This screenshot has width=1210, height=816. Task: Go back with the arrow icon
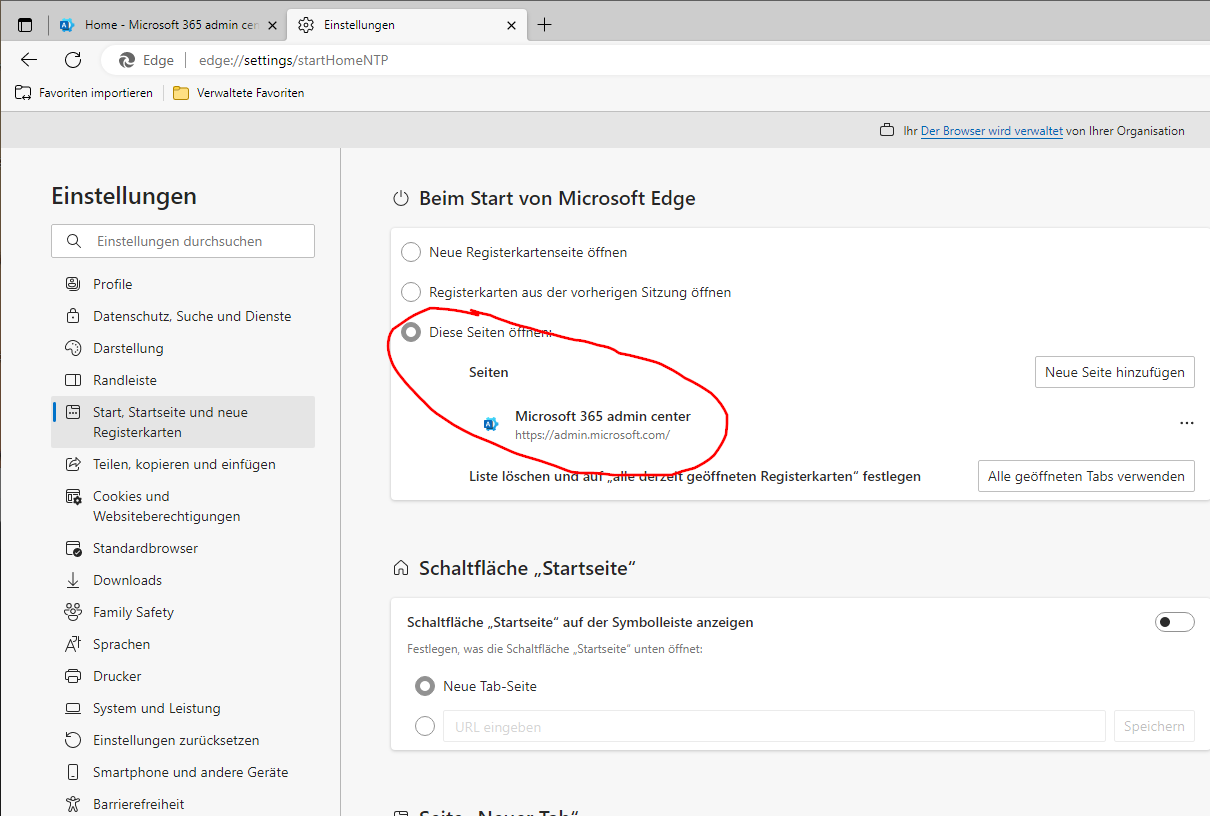pyautogui.click(x=29, y=60)
